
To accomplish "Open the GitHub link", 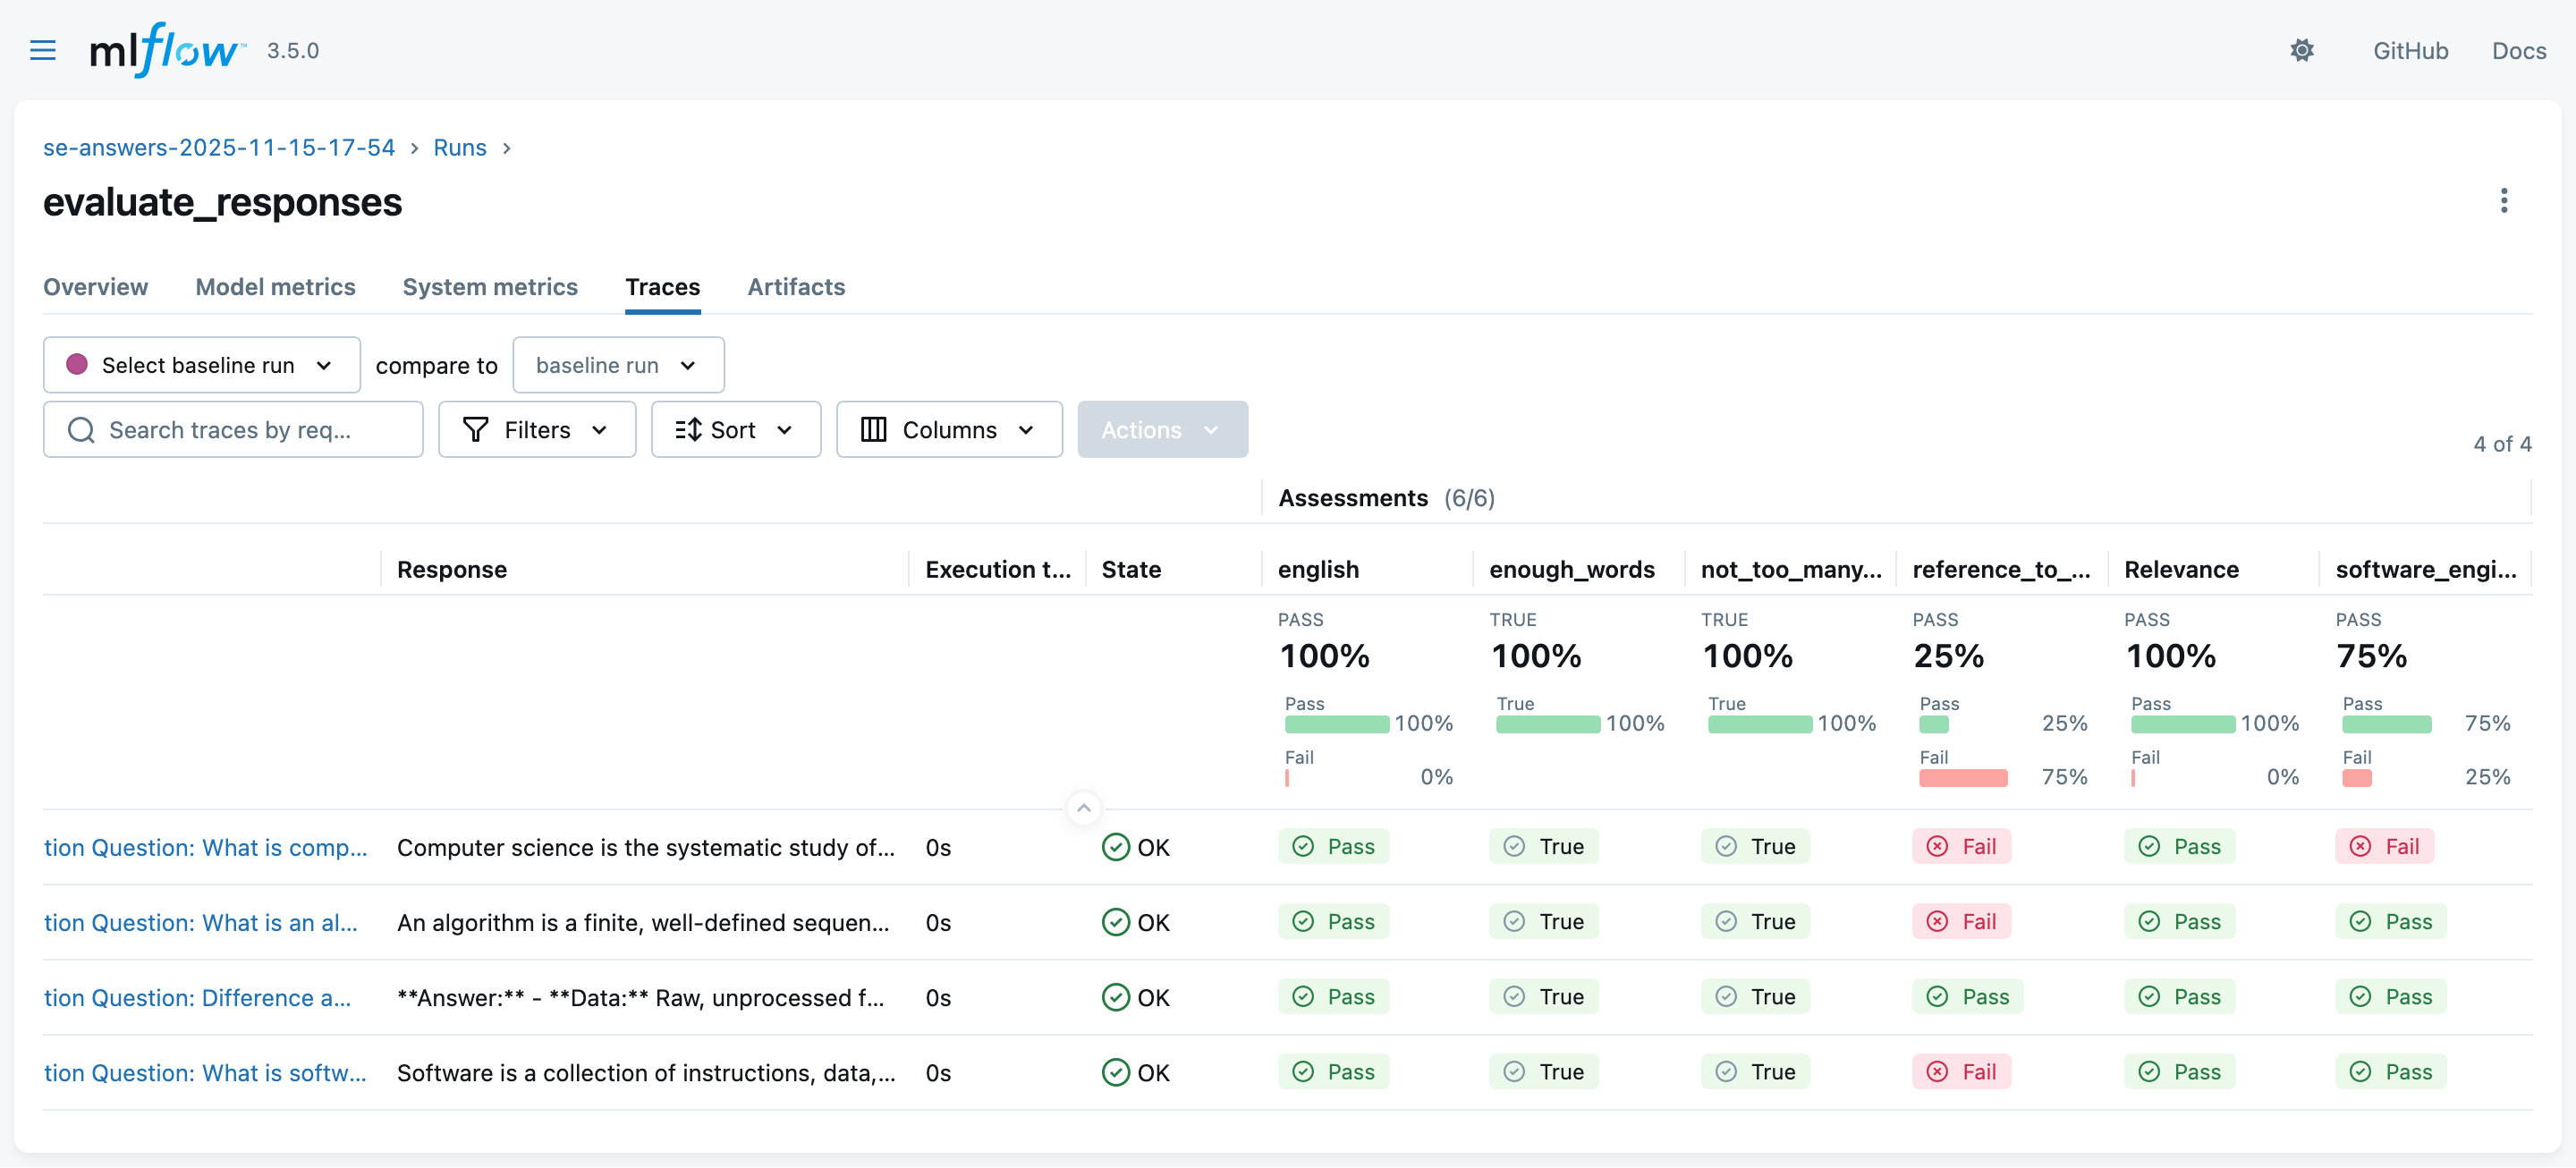I will 2410,50.
